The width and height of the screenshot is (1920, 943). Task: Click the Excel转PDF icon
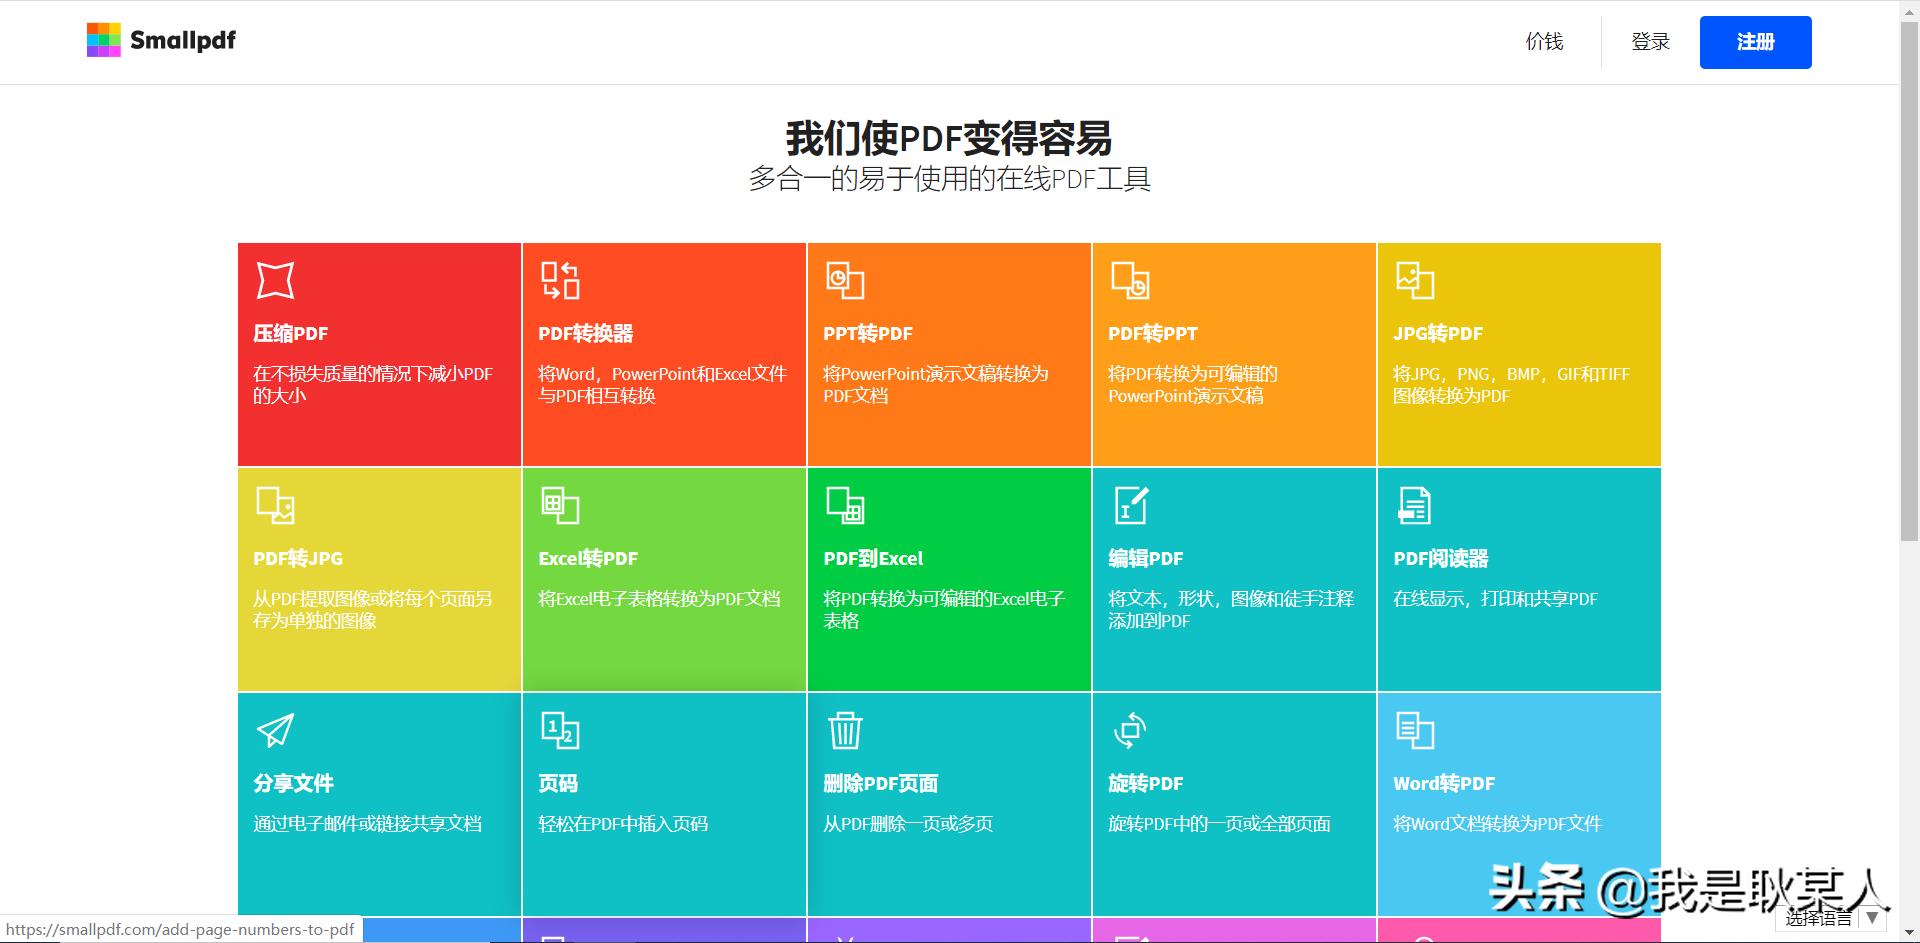[x=560, y=505]
